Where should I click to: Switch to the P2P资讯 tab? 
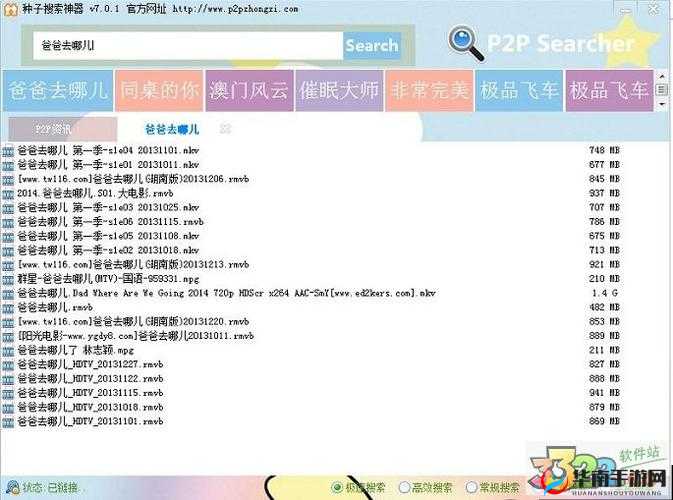(62, 129)
